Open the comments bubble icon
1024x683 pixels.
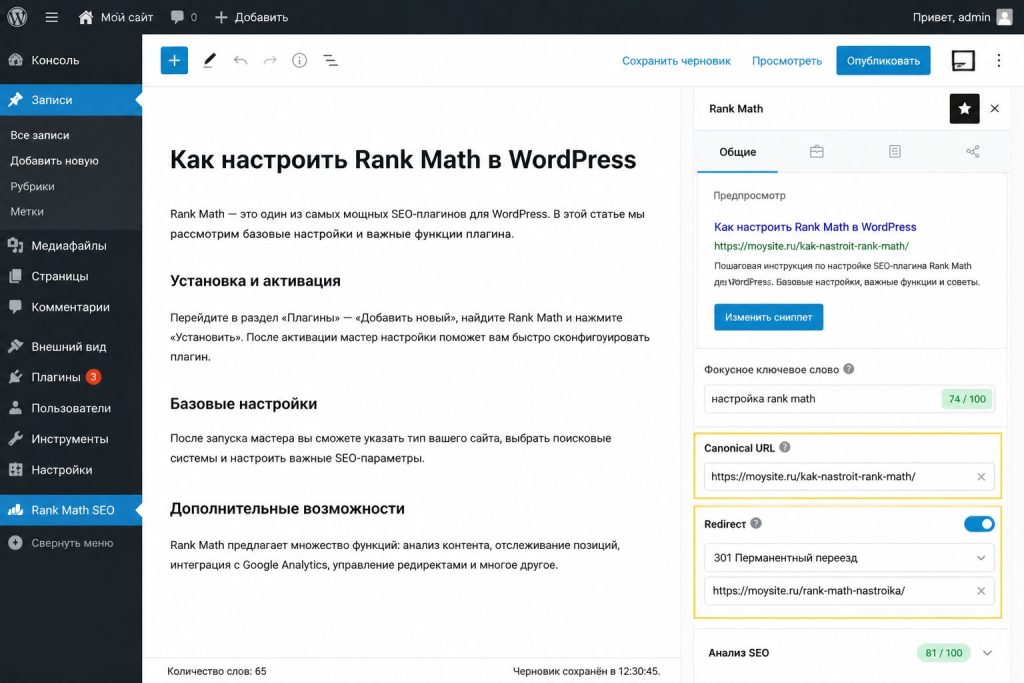coord(177,17)
